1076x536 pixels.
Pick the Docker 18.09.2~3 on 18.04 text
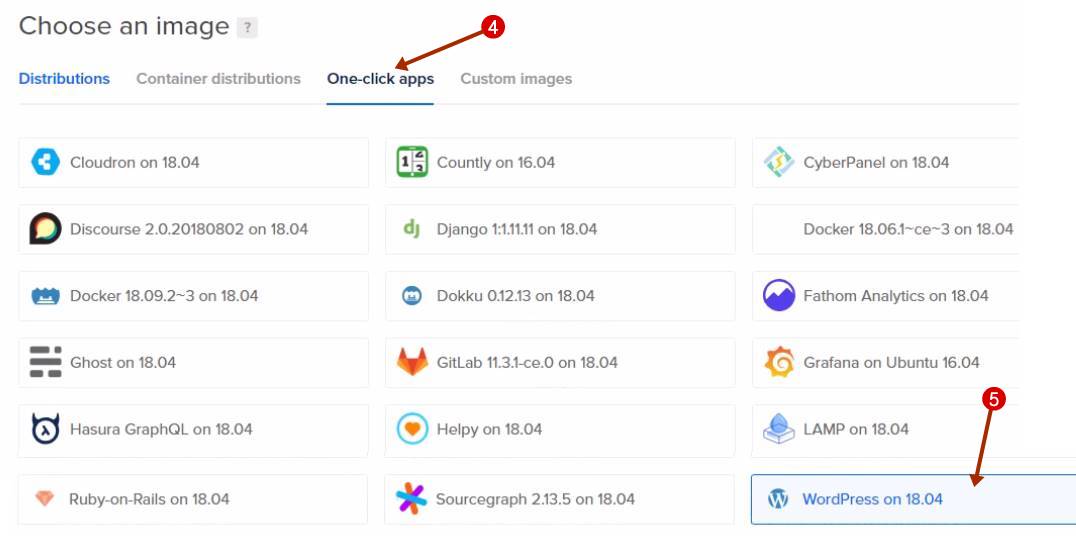(164, 296)
